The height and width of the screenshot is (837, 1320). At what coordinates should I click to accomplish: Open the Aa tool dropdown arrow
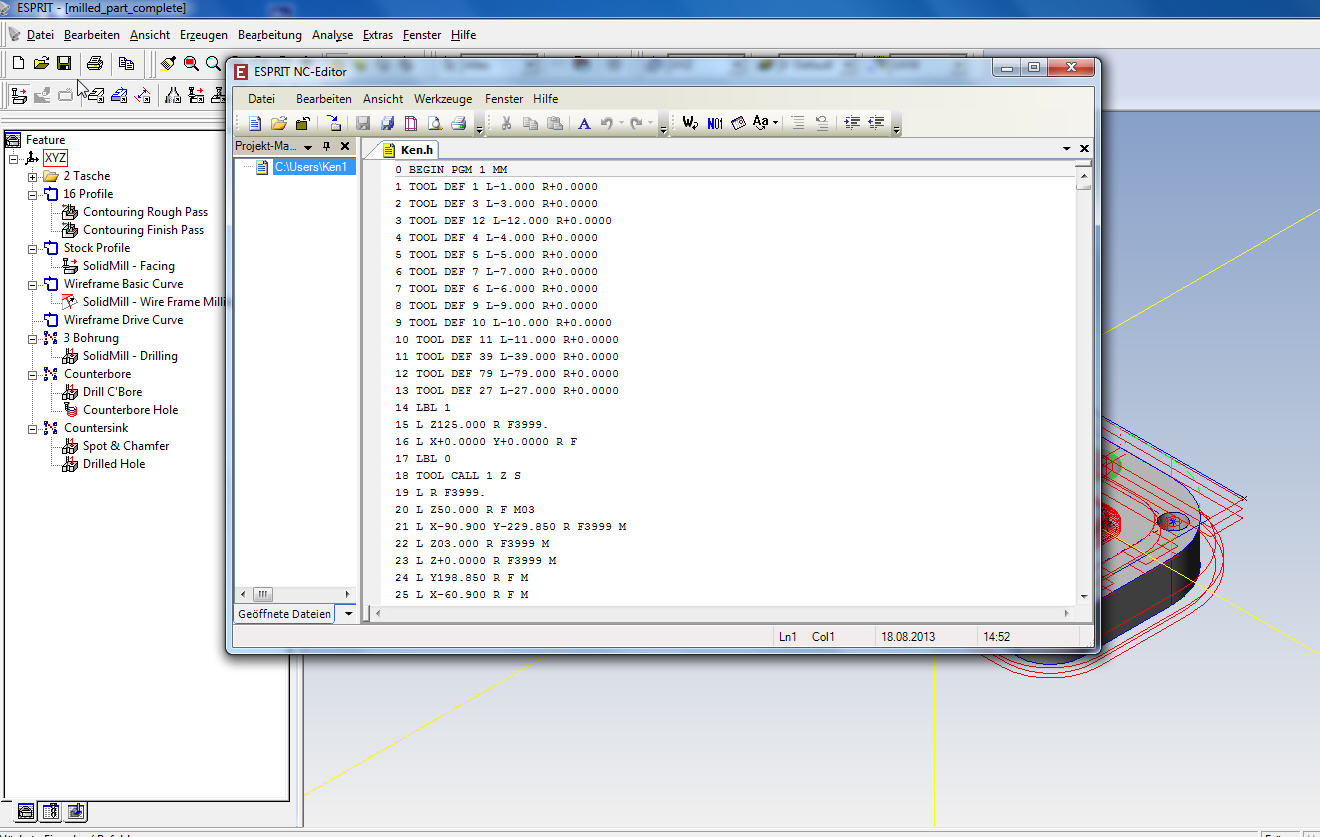click(x=776, y=124)
